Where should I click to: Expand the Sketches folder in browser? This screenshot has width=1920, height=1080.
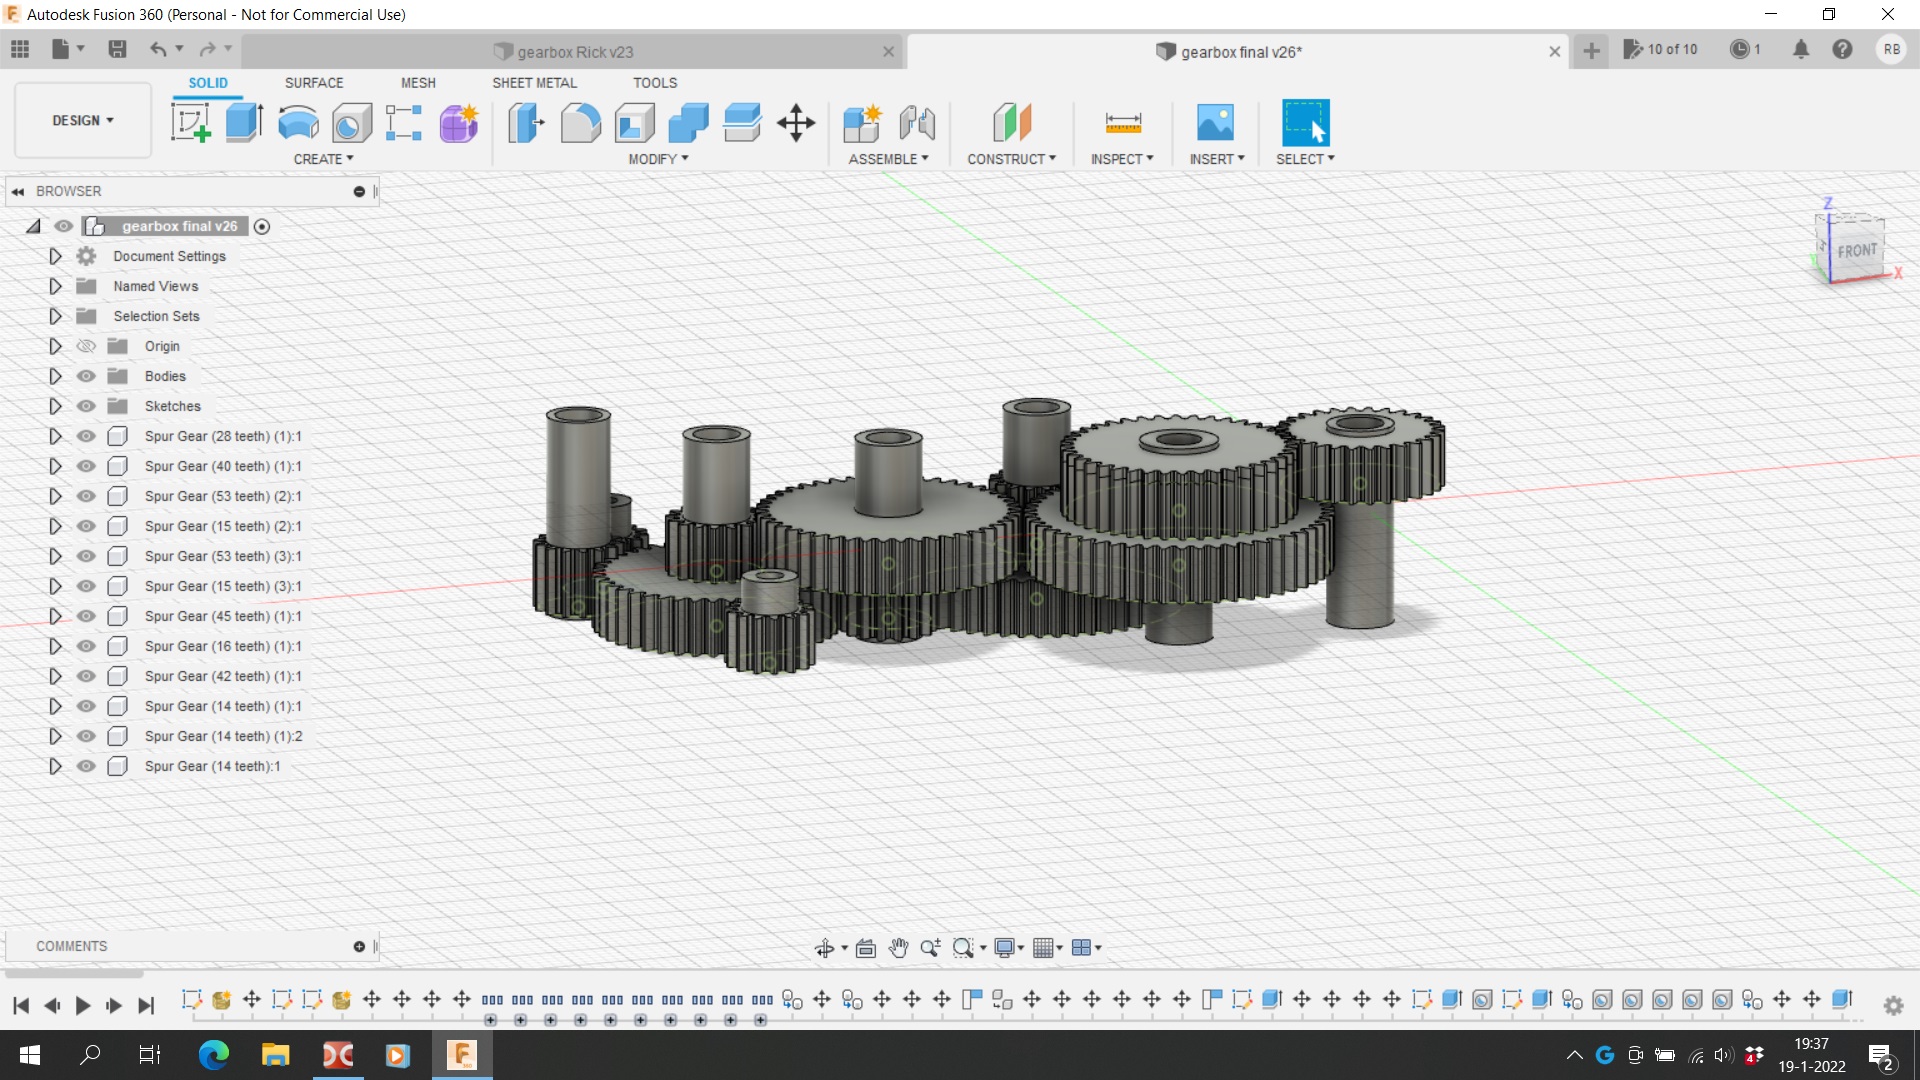(x=55, y=406)
